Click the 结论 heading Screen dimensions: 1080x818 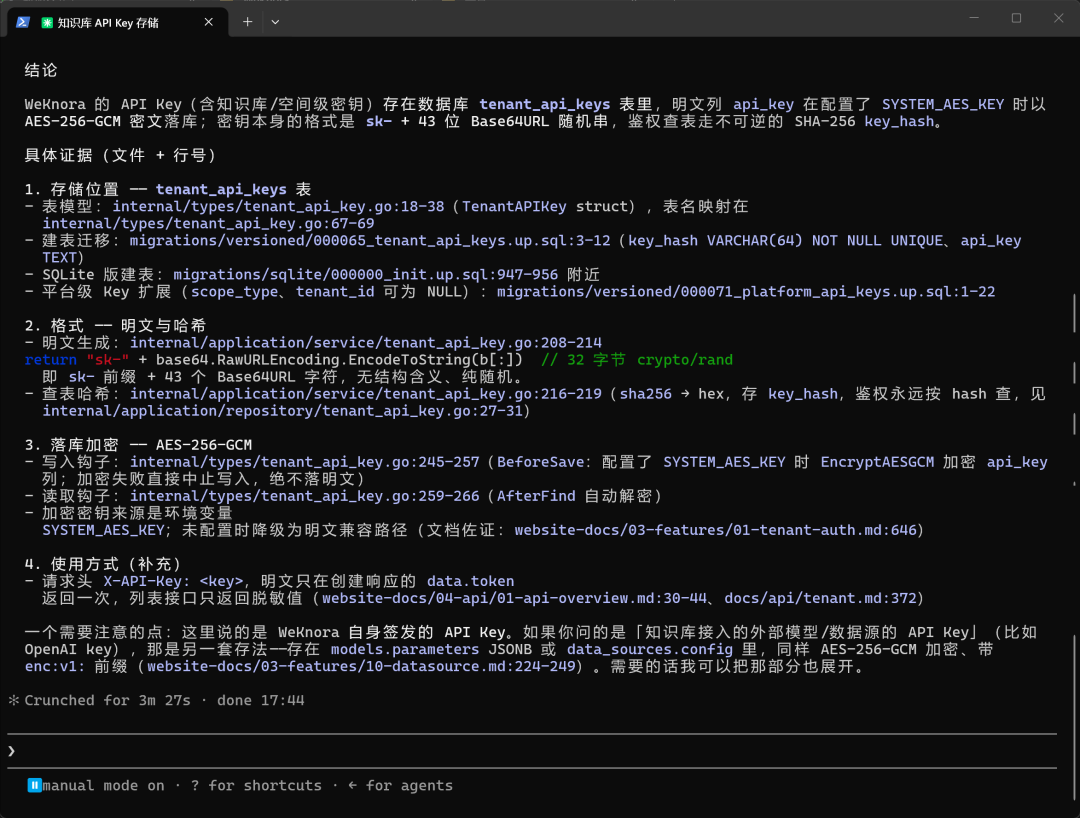click(x=41, y=70)
